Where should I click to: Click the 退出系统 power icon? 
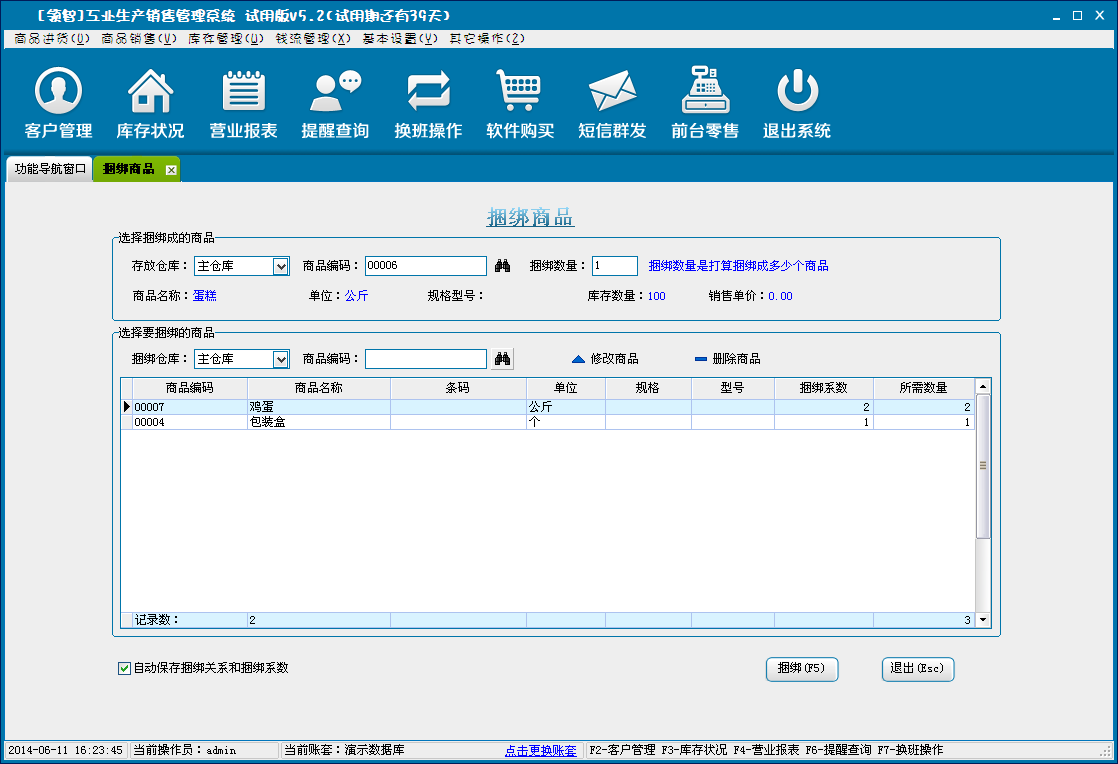[x=797, y=102]
